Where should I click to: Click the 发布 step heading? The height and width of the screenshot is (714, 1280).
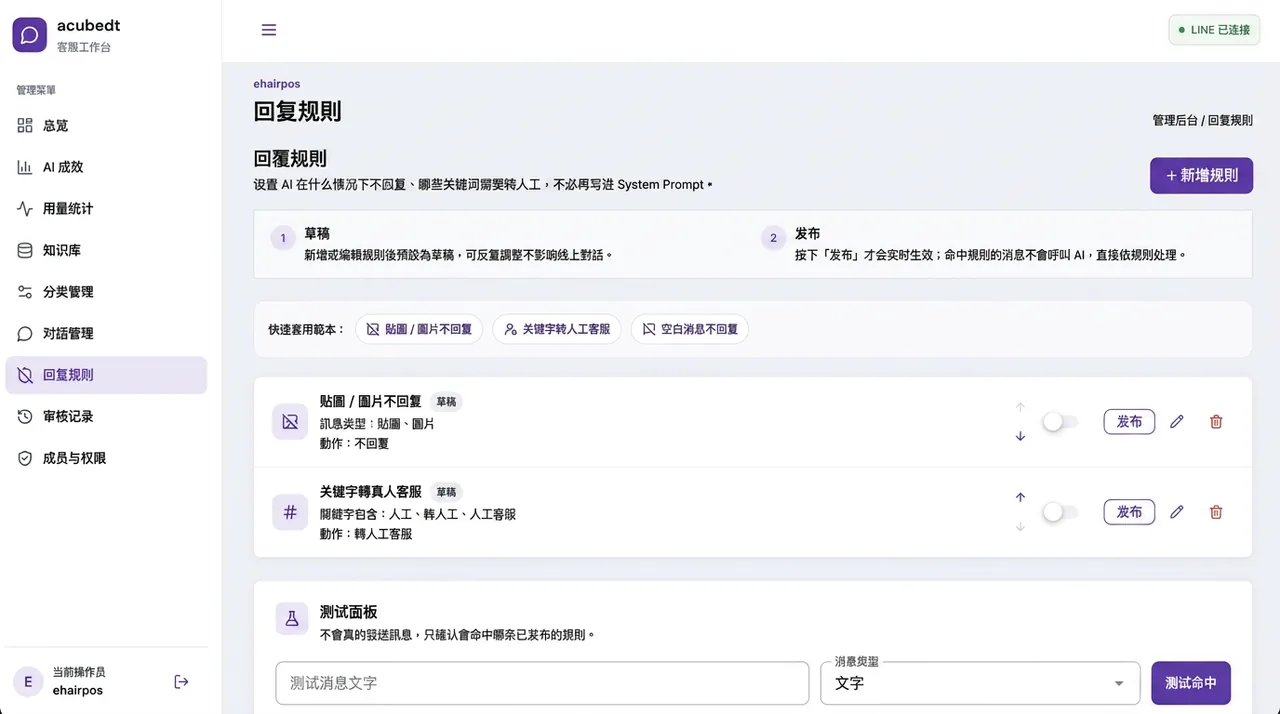(x=808, y=234)
